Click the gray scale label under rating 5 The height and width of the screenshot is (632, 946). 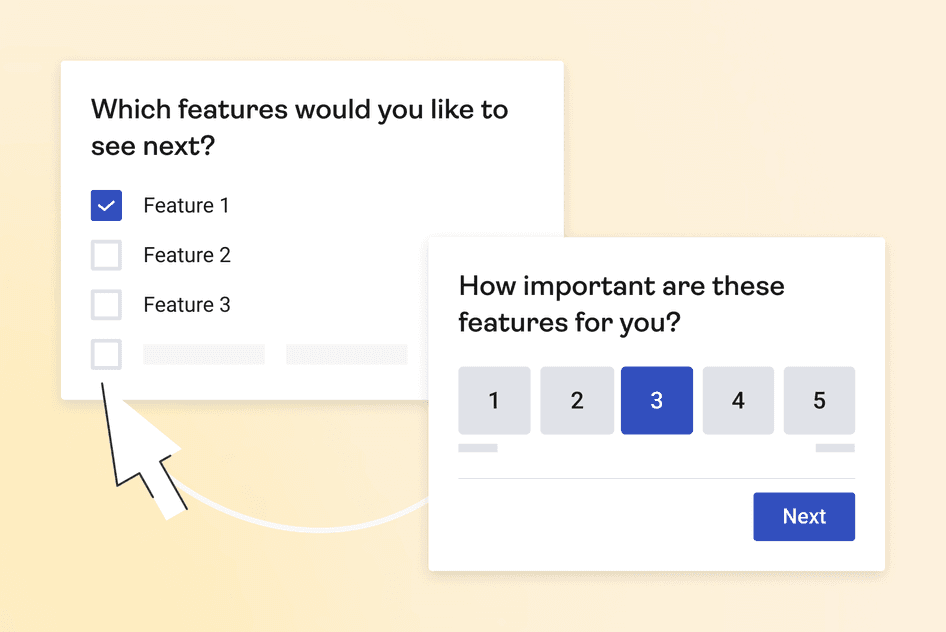(x=835, y=448)
